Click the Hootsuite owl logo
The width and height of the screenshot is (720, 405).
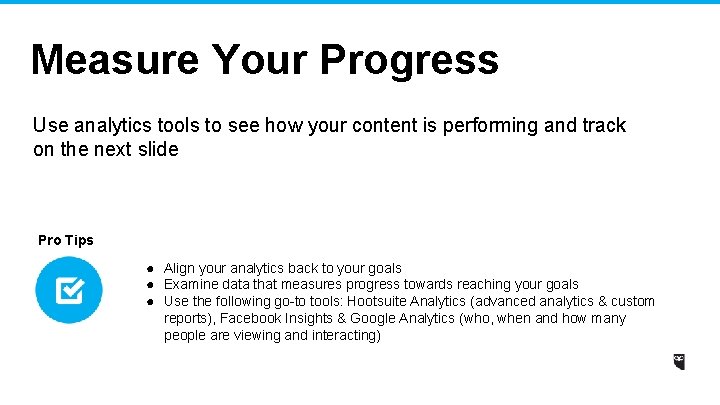click(681, 363)
